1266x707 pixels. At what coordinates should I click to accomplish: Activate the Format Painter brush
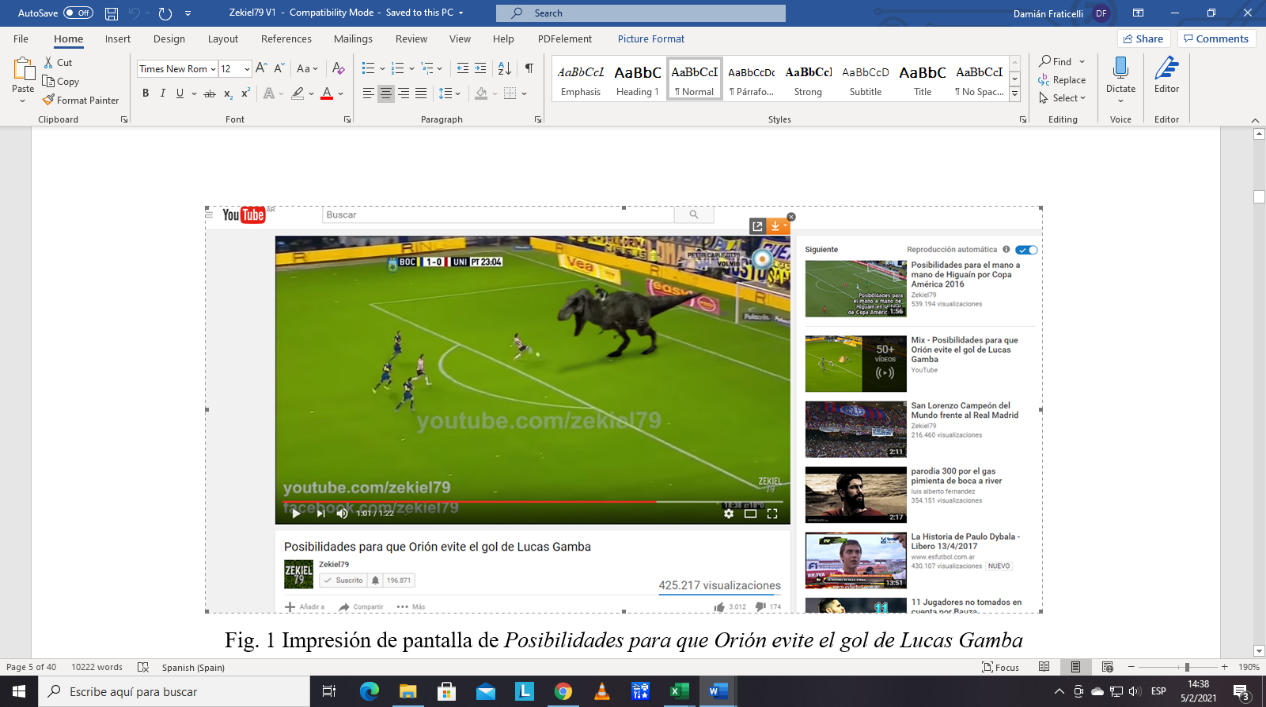point(49,100)
